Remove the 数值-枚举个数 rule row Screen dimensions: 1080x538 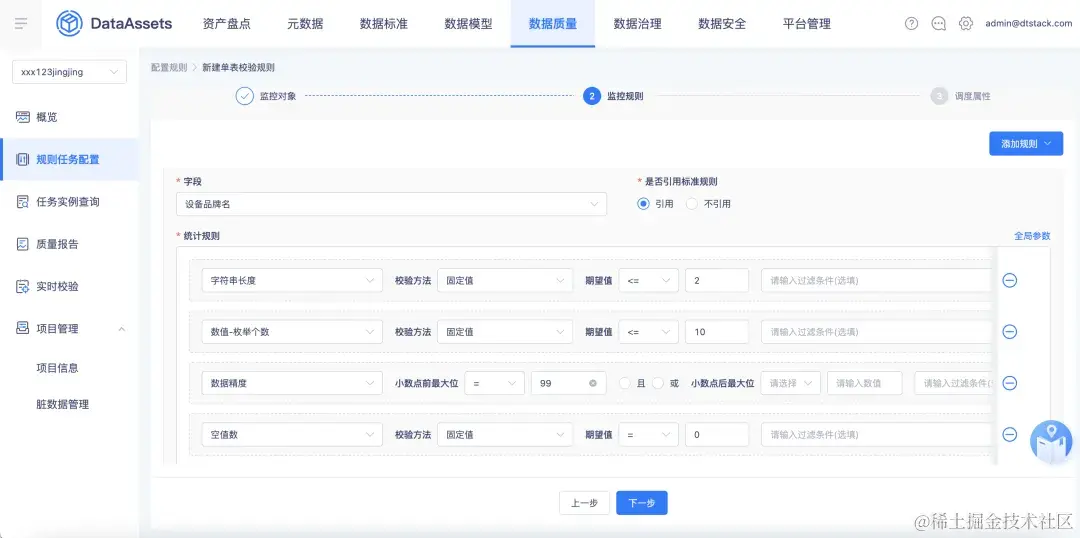pyautogui.click(x=1010, y=331)
